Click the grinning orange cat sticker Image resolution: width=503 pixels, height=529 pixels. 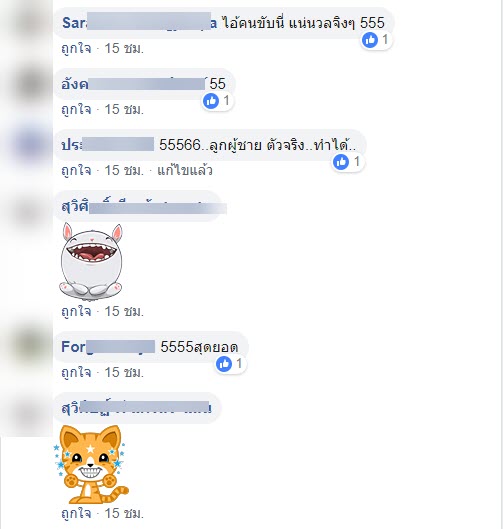click(91, 464)
